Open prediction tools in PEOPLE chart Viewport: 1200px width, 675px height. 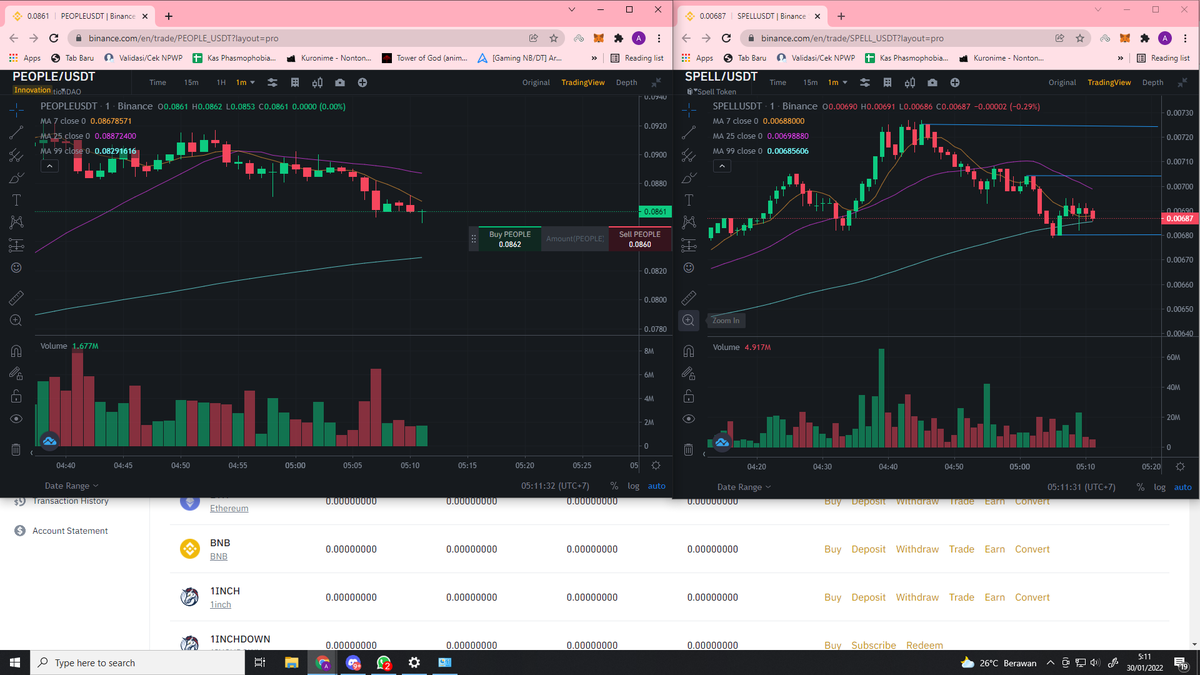tap(17, 246)
